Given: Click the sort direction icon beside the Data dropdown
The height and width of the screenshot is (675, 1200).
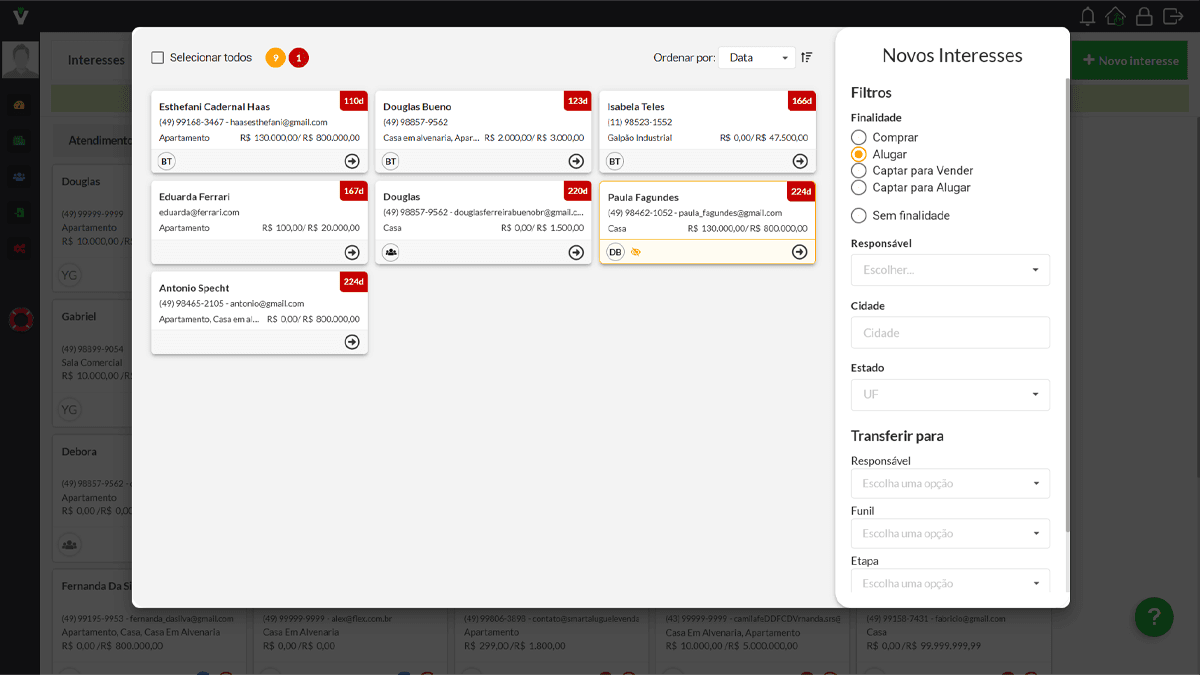Looking at the screenshot, I should [x=806, y=57].
